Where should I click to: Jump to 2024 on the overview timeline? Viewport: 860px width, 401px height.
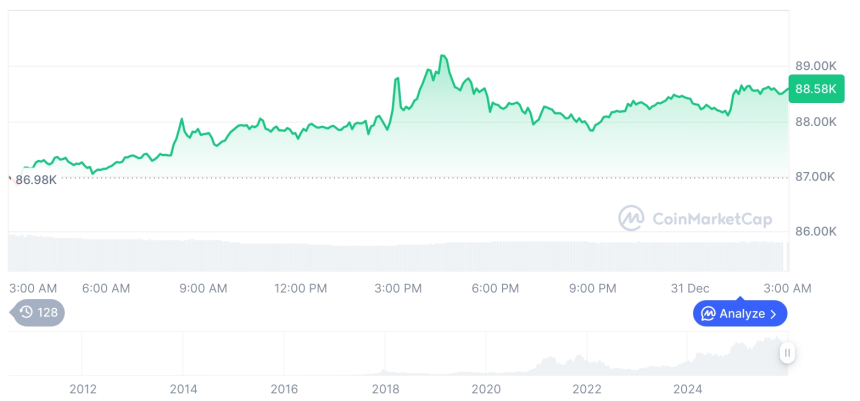tap(688, 388)
